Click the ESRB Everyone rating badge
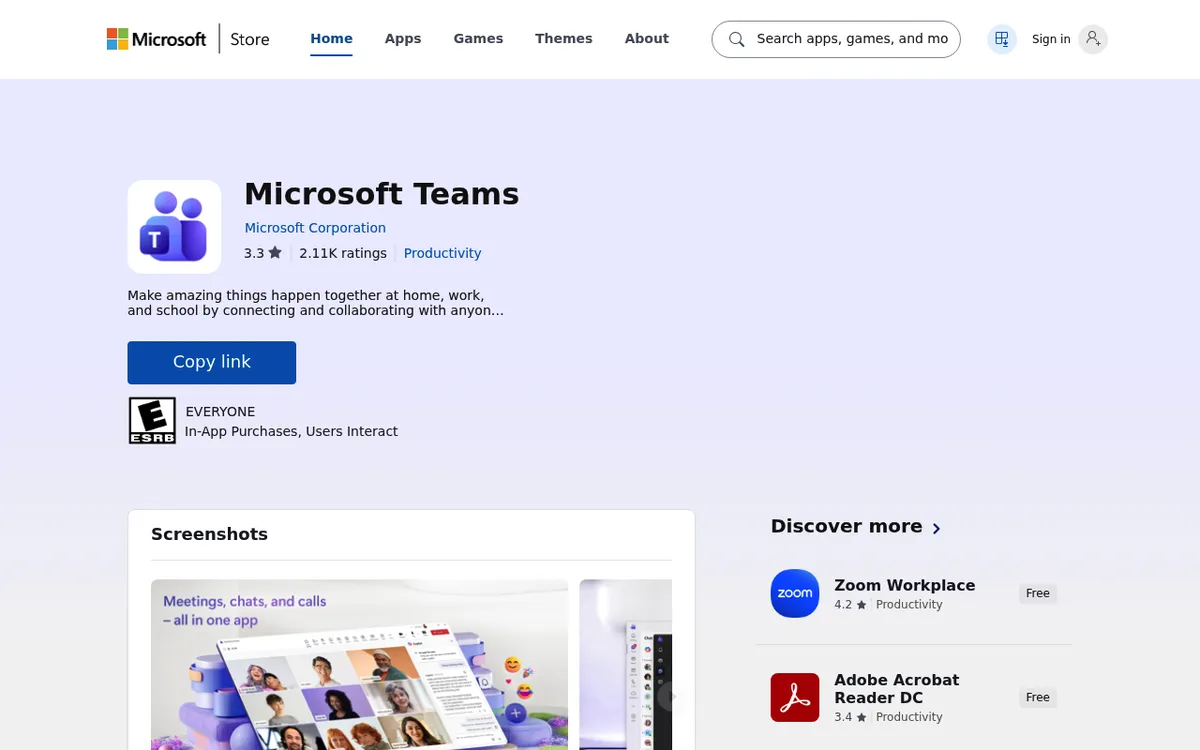 point(152,421)
